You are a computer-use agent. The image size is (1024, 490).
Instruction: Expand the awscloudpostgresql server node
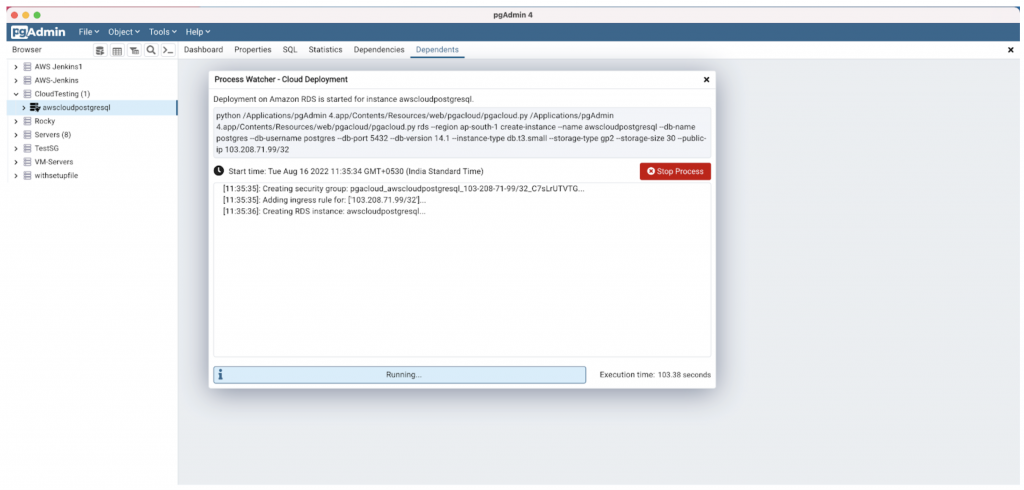tap(24, 107)
